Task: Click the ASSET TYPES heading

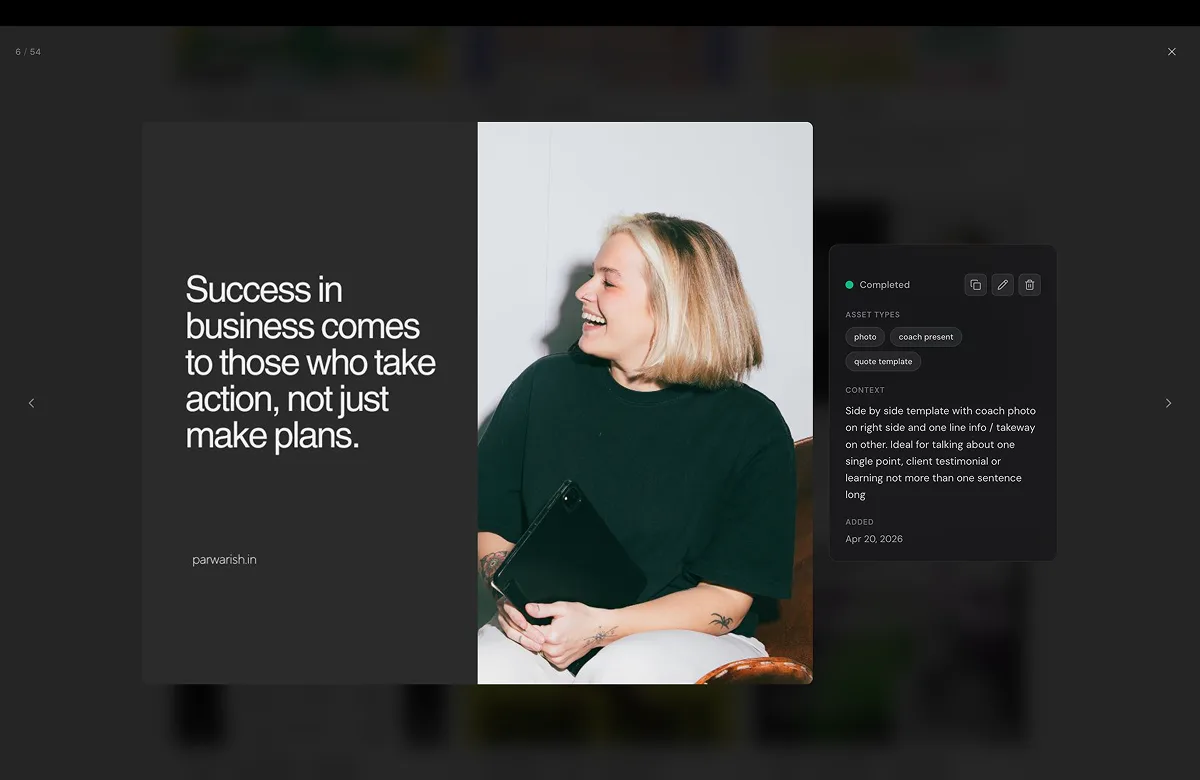Action: 873,315
